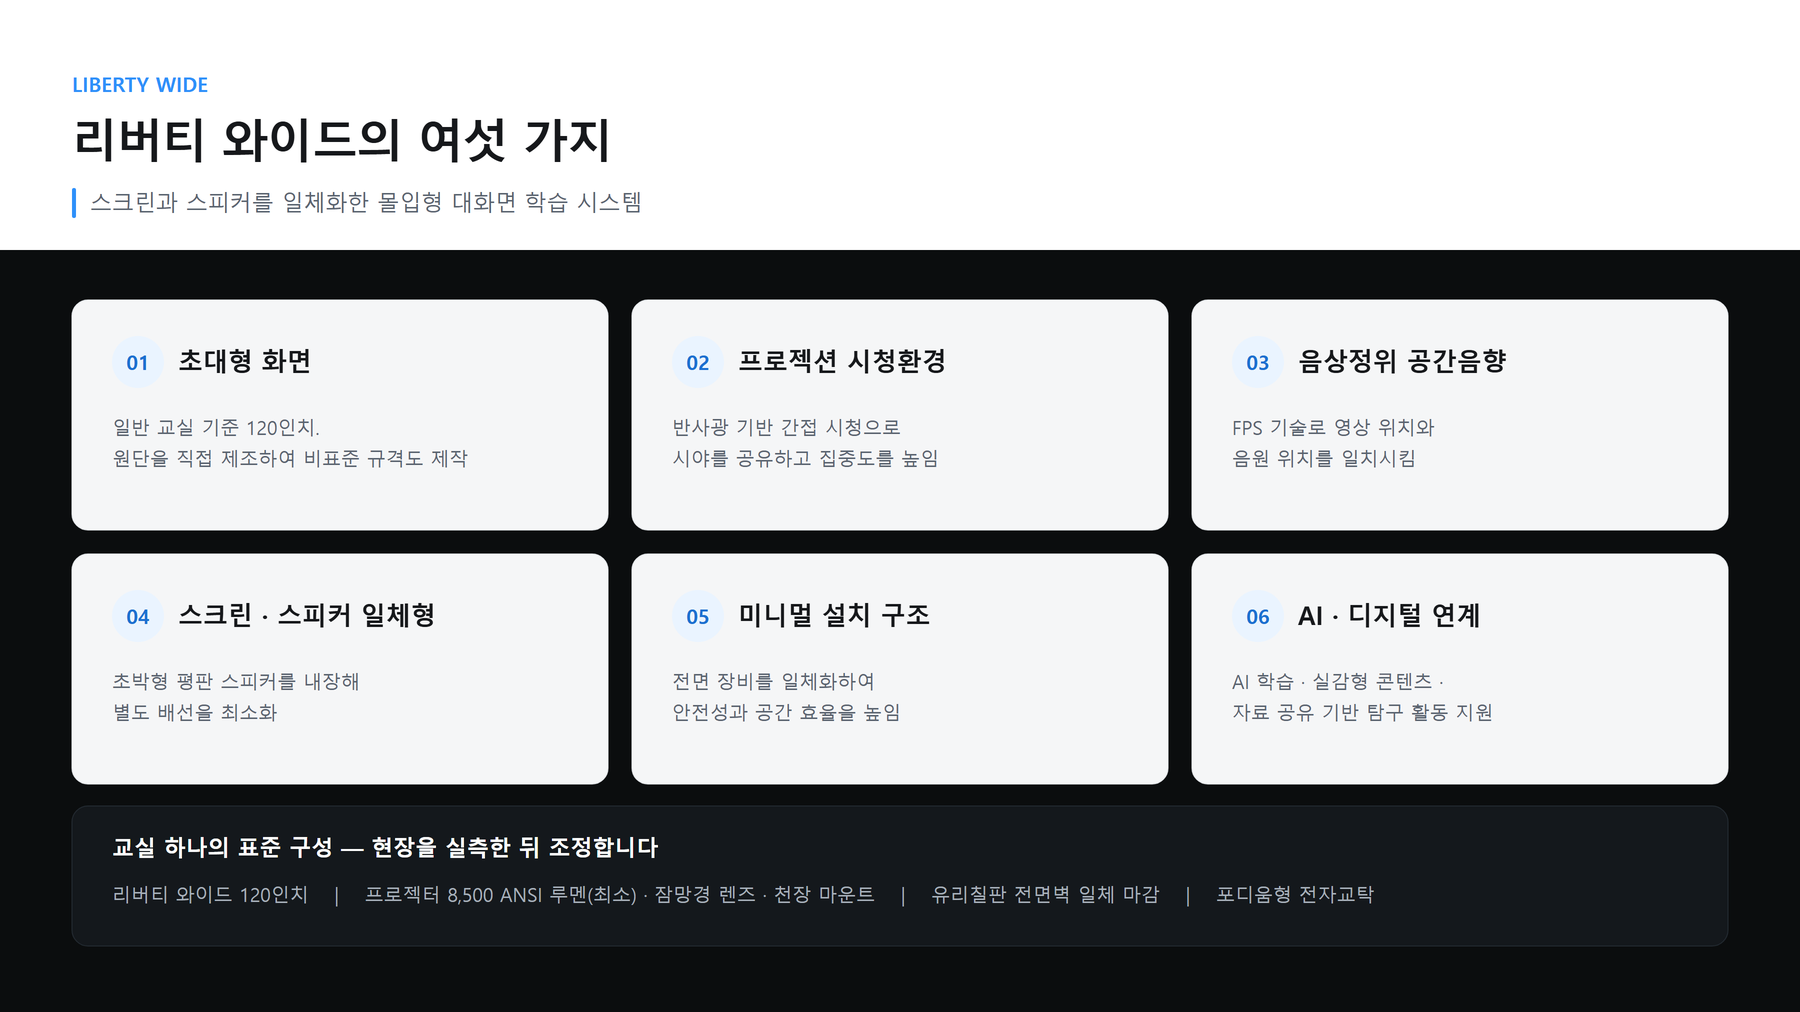Click the subtitle 스크린과 스피커를 일체화한 몰입형 대화면 학습 시스템
This screenshot has width=1800, height=1012.
366,202
